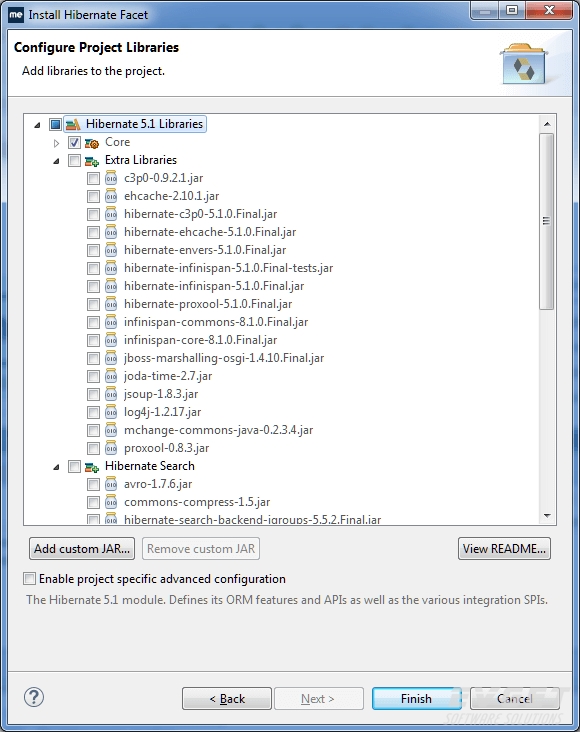The width and height of the screenshot is (580, 732).
Task: Check the c3p0-0.9.2.1.jar checkbox
Action: [93, 178]
